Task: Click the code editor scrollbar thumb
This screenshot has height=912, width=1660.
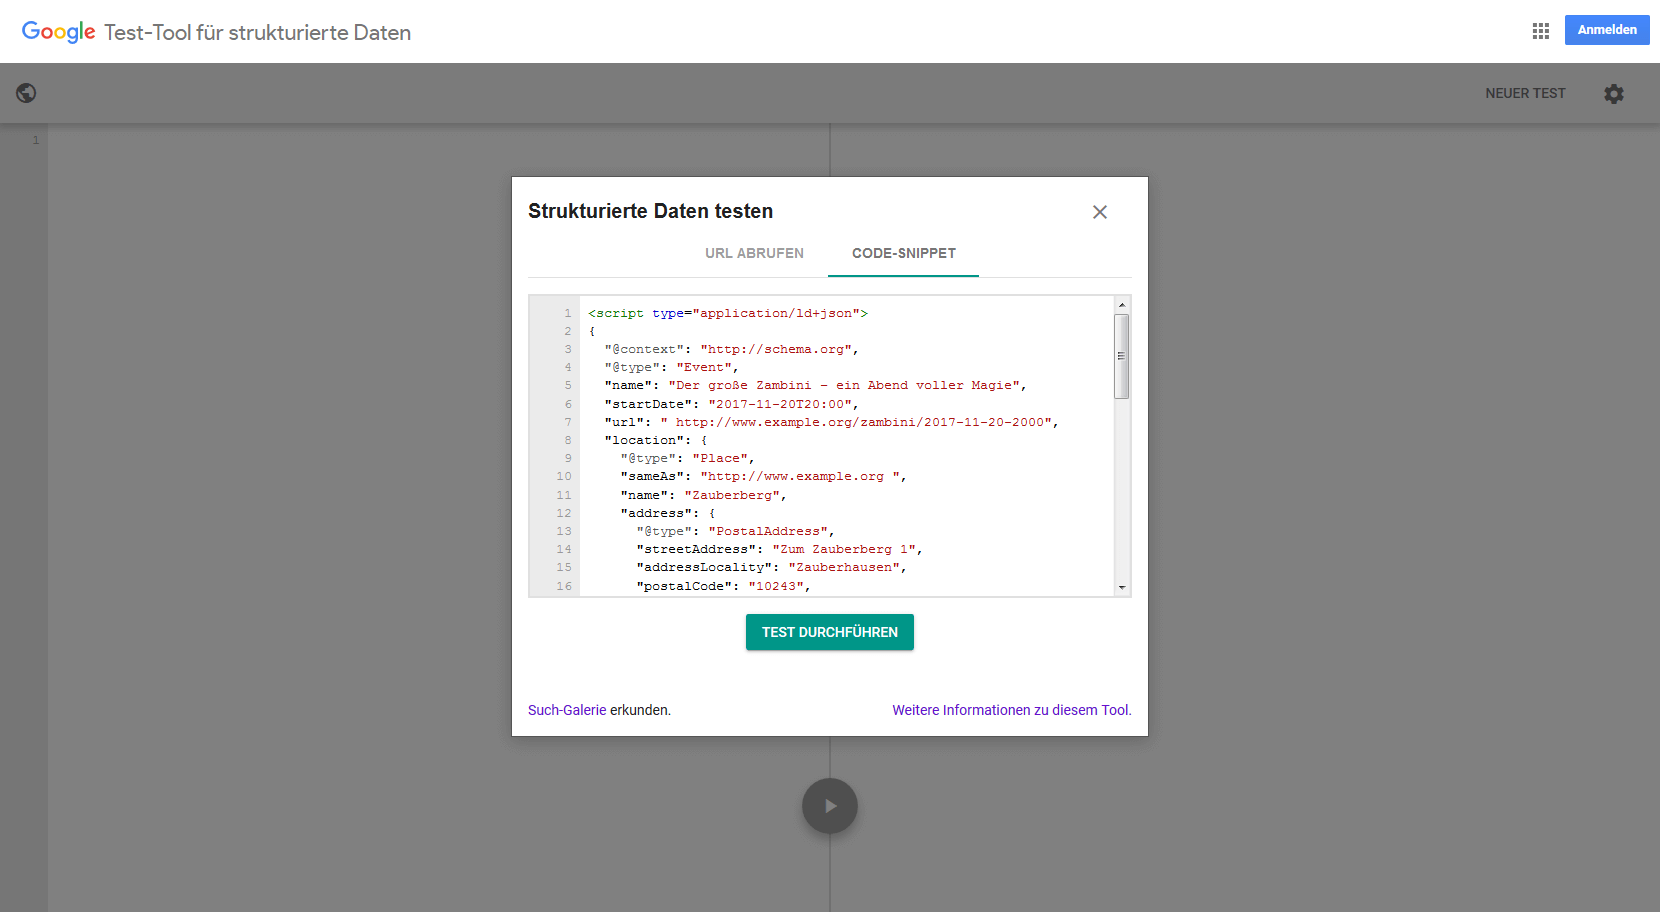Action: coord(1122,356)
